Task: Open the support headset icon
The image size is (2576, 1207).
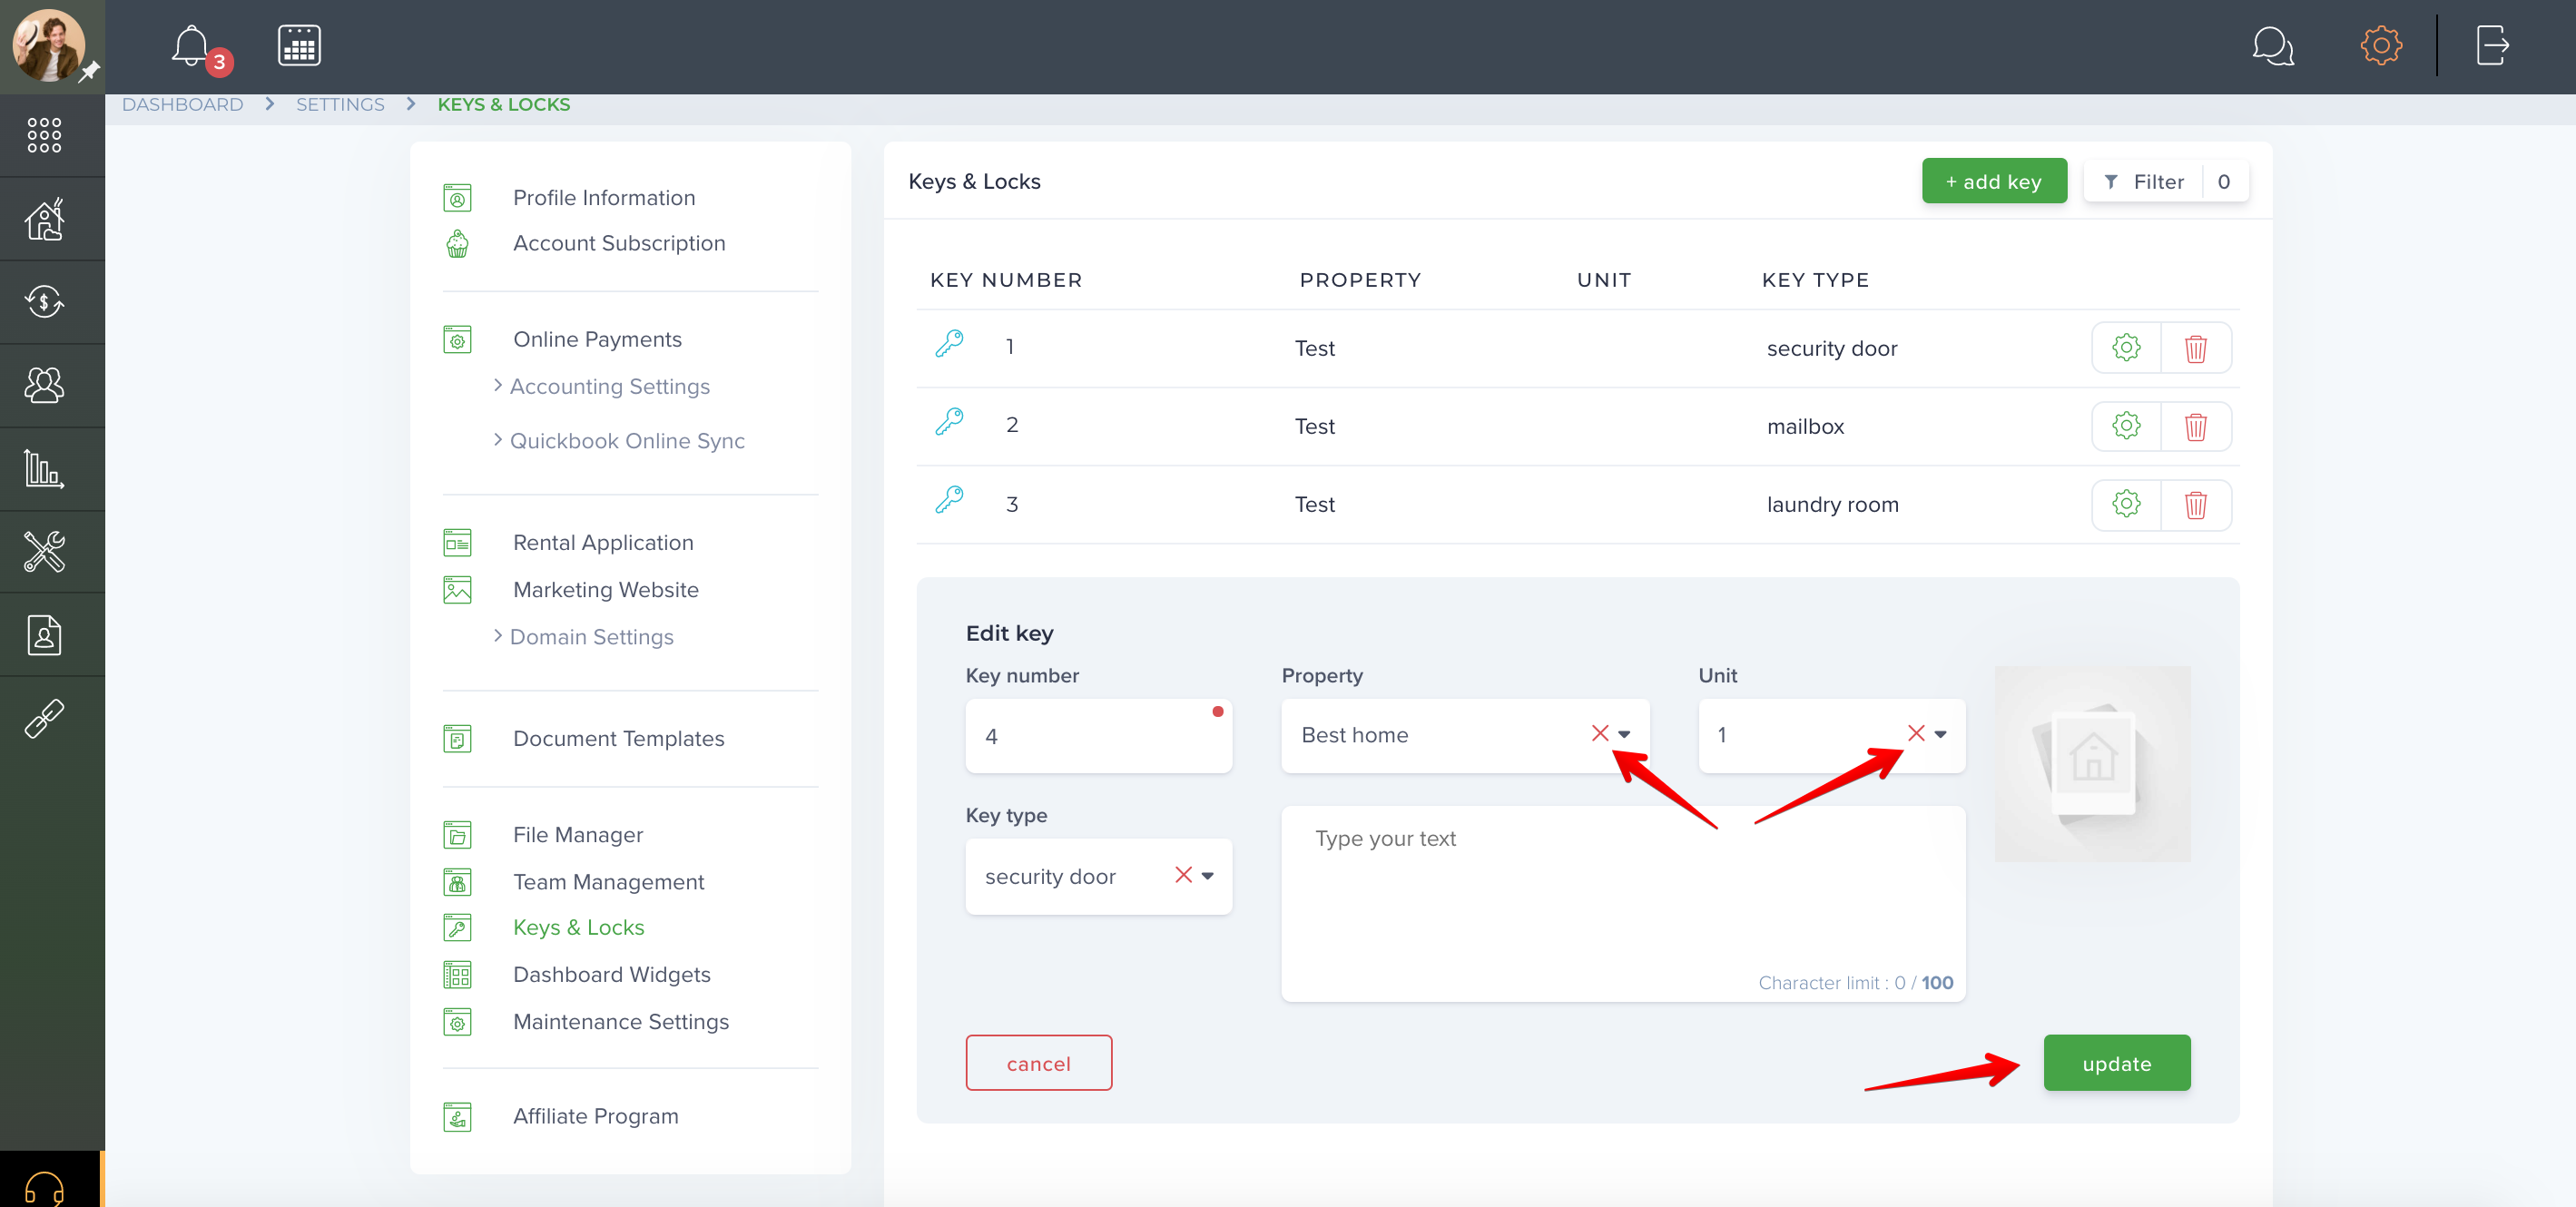Action: click(x=44, y=1188)
